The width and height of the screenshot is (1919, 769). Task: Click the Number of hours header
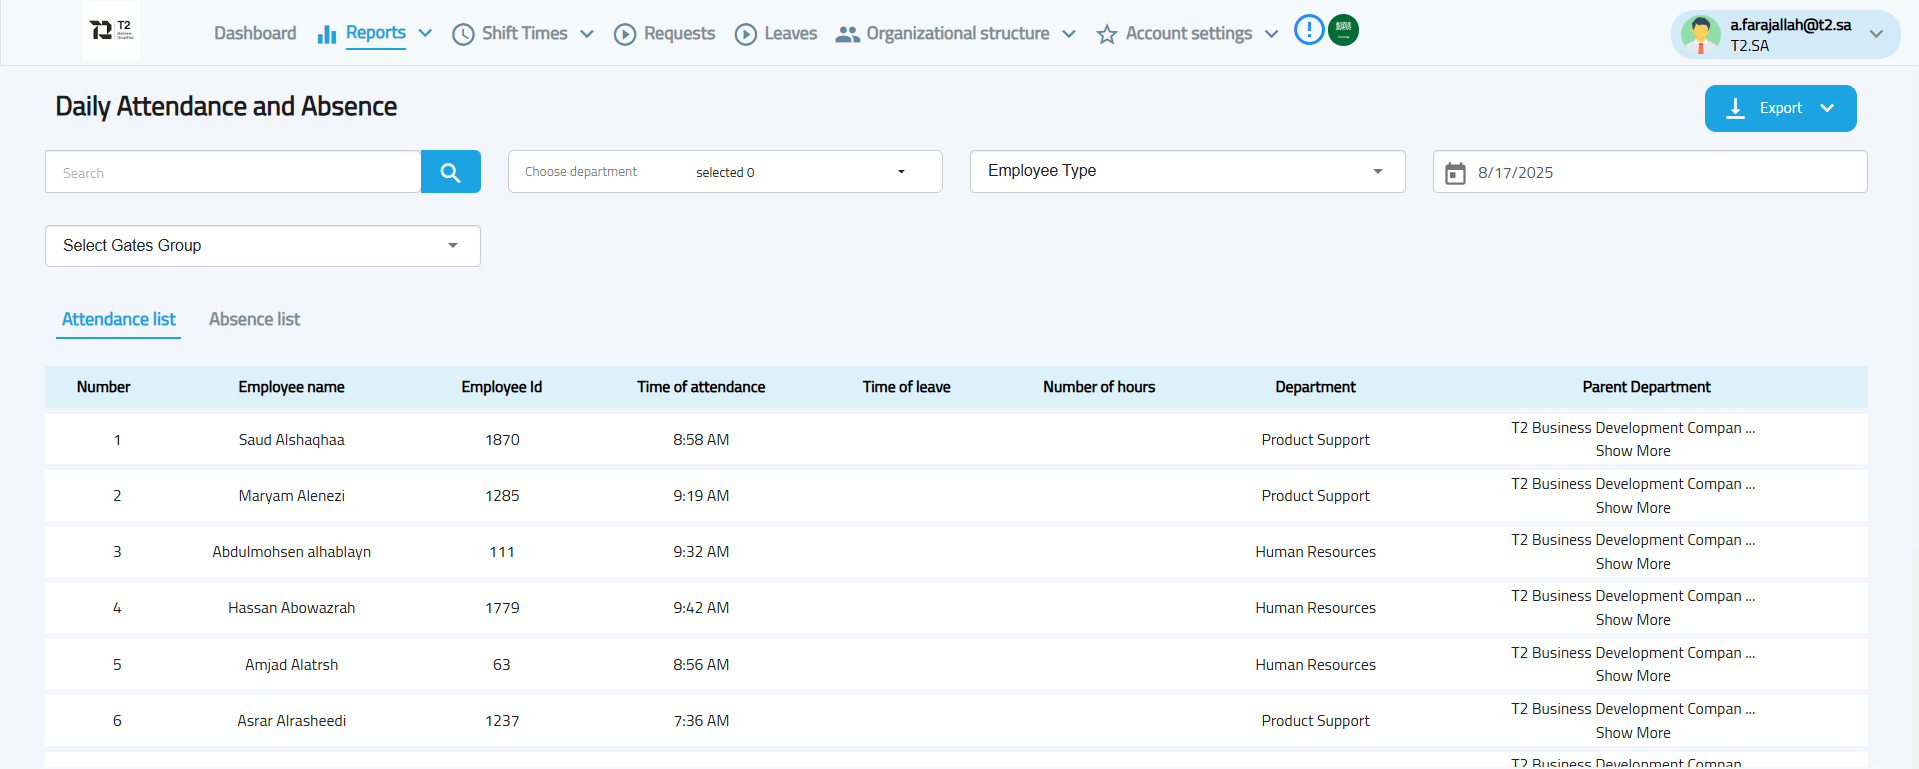tap(1099, 387)
